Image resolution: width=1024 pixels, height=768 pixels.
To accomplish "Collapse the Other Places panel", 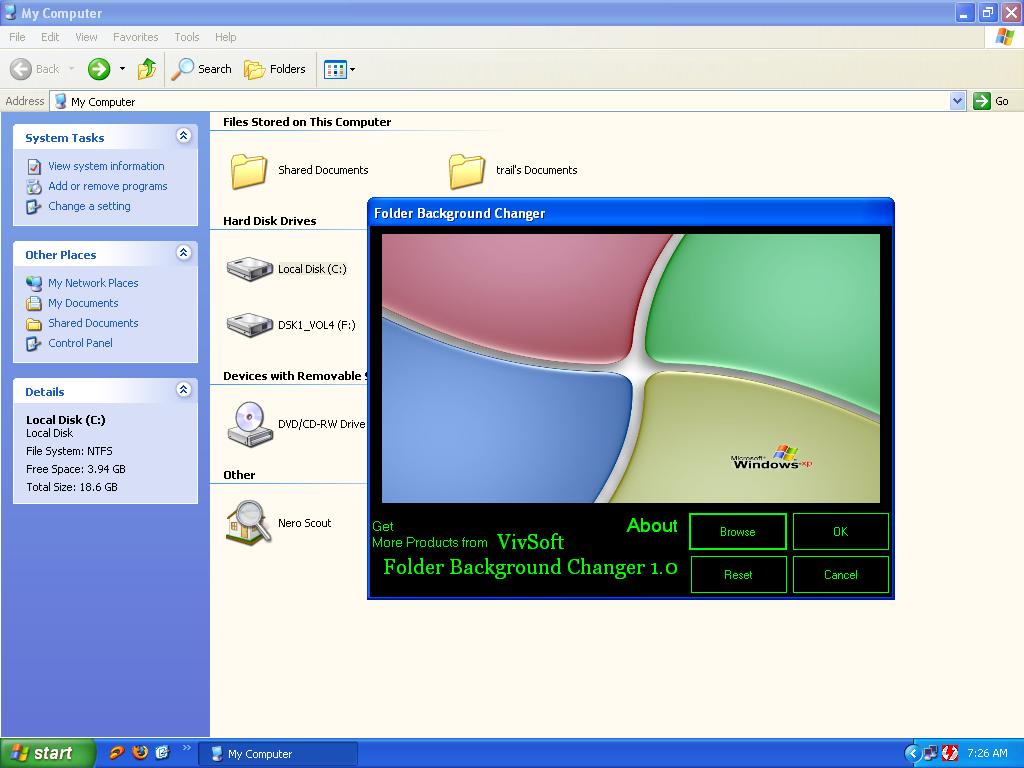I will pyautogui.click(x=184, y=253).
